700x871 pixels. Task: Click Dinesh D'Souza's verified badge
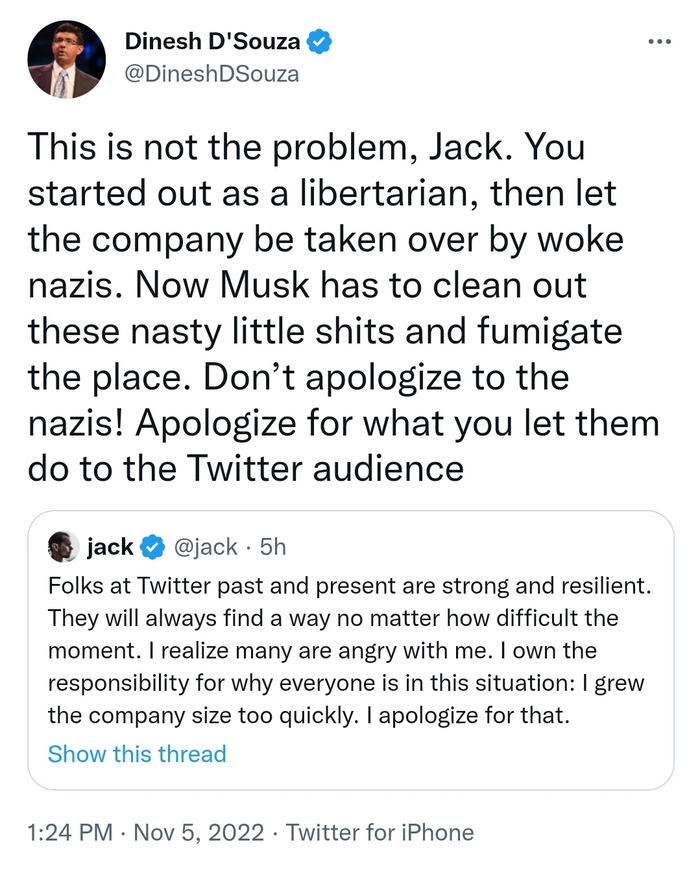tap(320, 42)
